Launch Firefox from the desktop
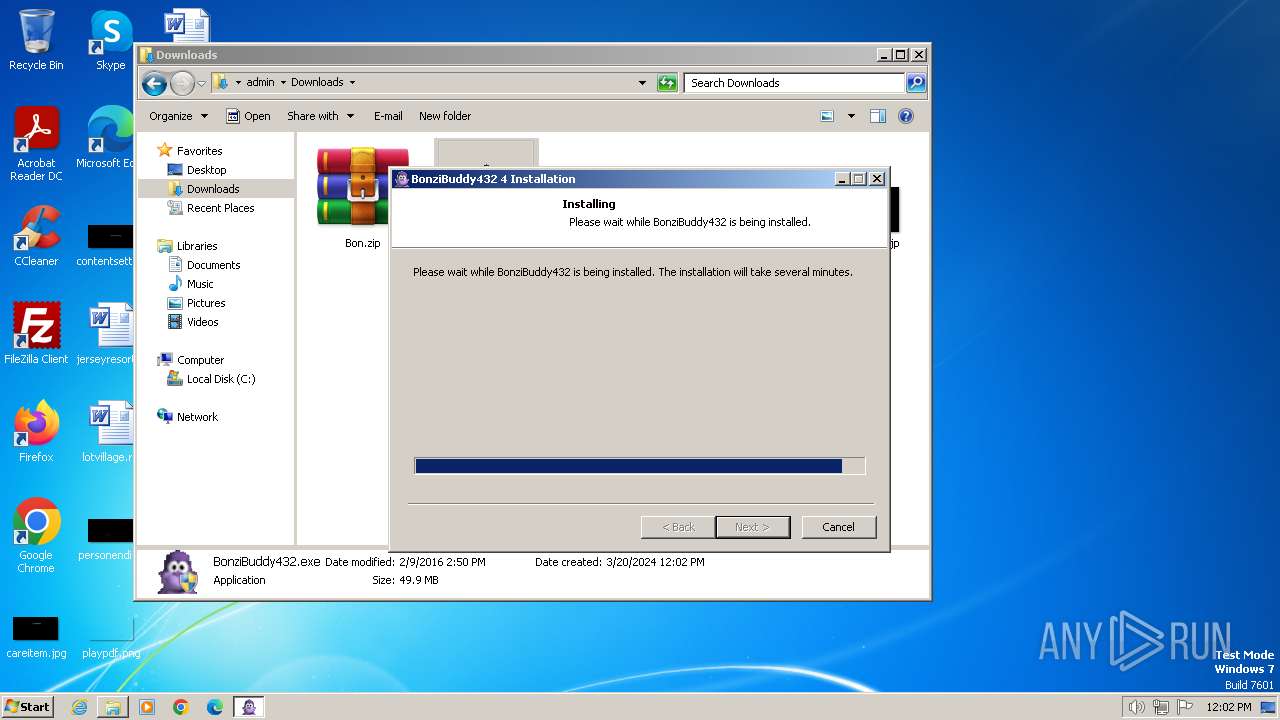 click(x=36, y=432)
